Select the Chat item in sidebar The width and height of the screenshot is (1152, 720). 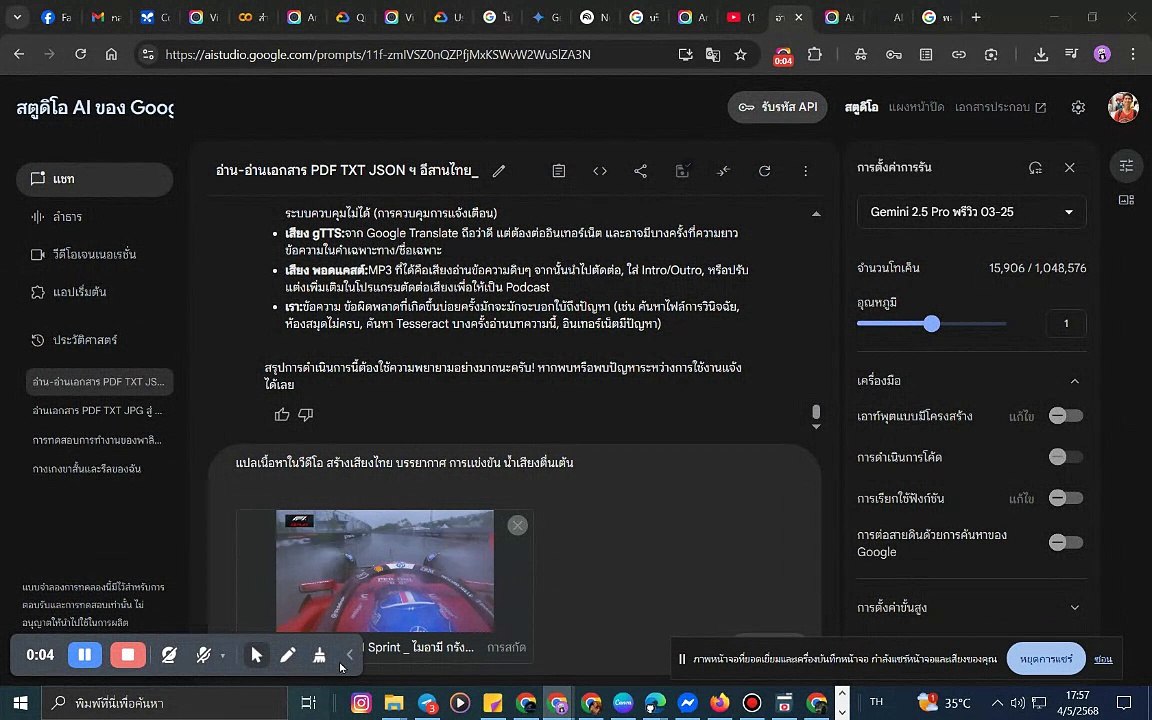[95, 179]
